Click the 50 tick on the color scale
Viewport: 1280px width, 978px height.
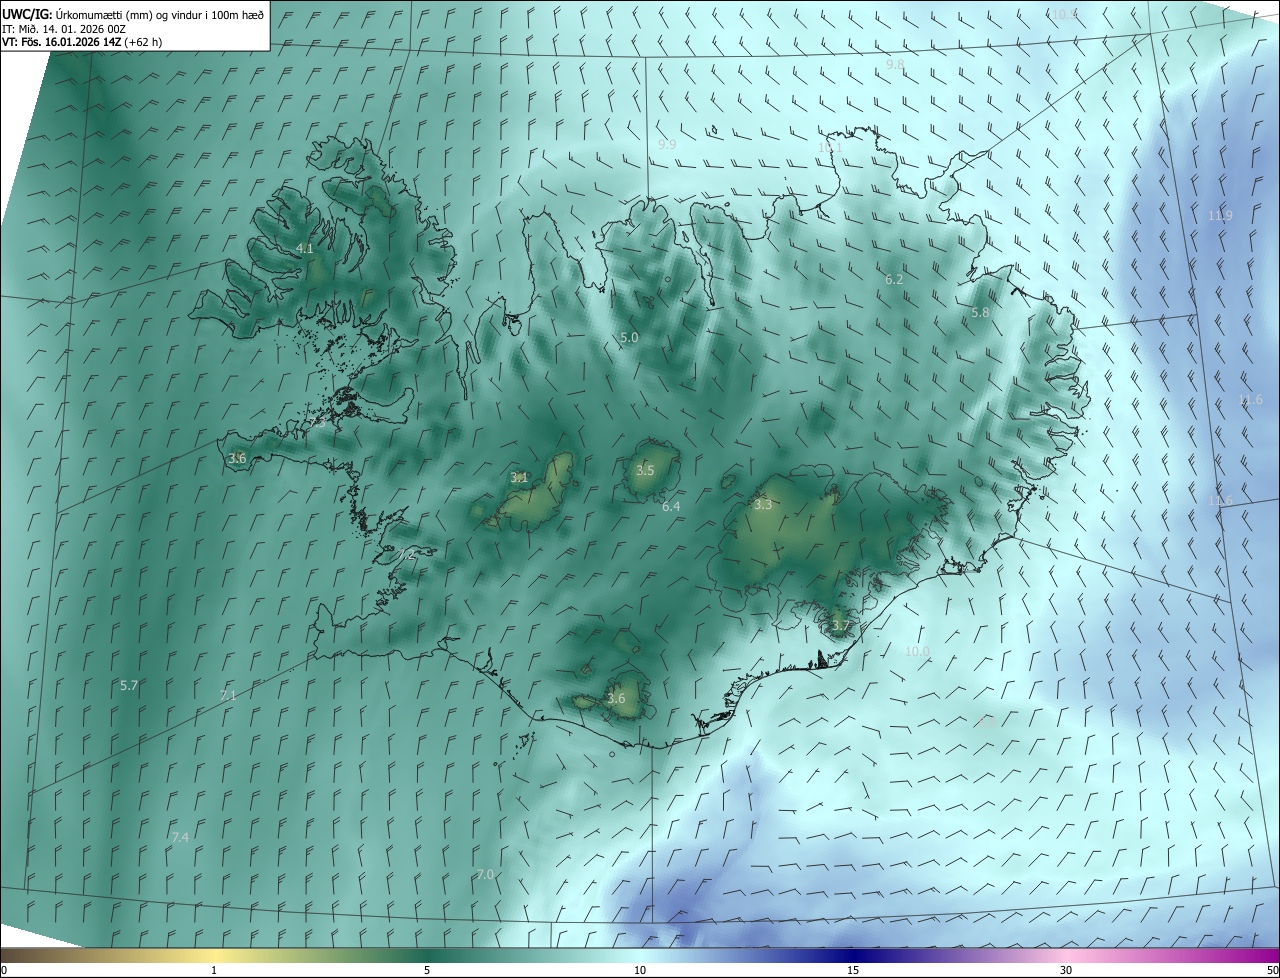click(1273, 970)
